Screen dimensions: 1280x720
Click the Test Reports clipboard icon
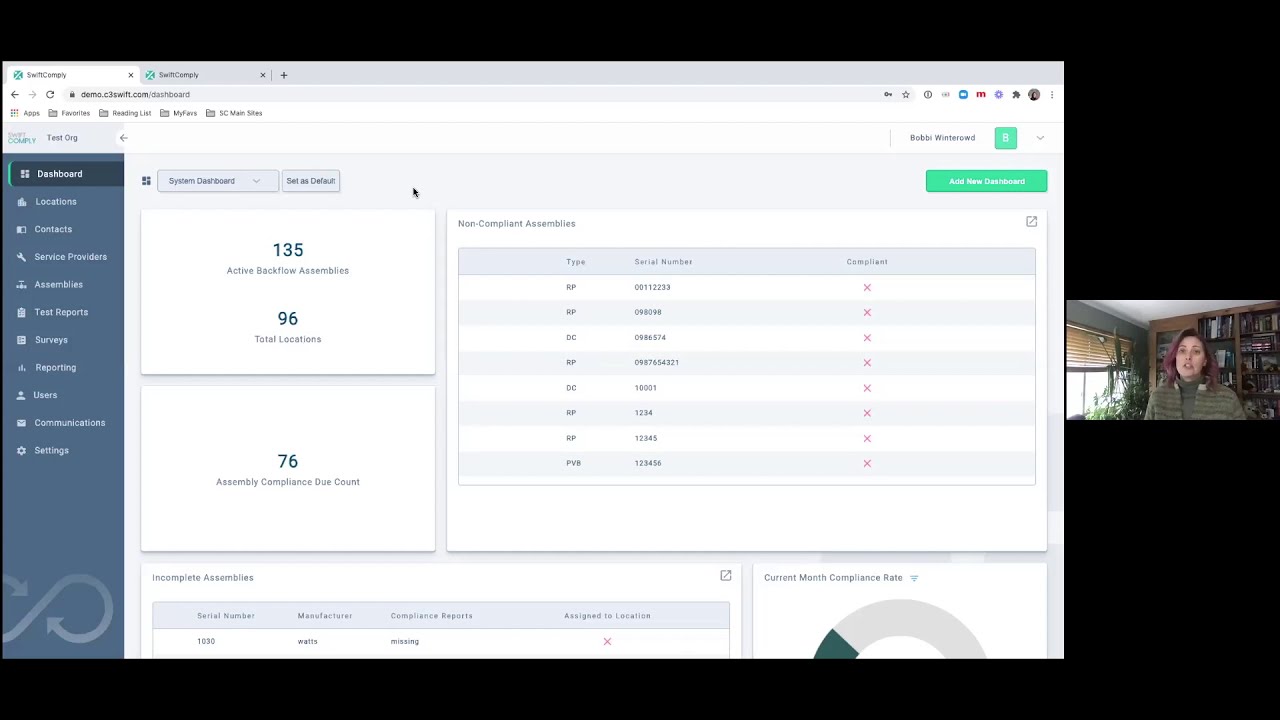point(22,312)
